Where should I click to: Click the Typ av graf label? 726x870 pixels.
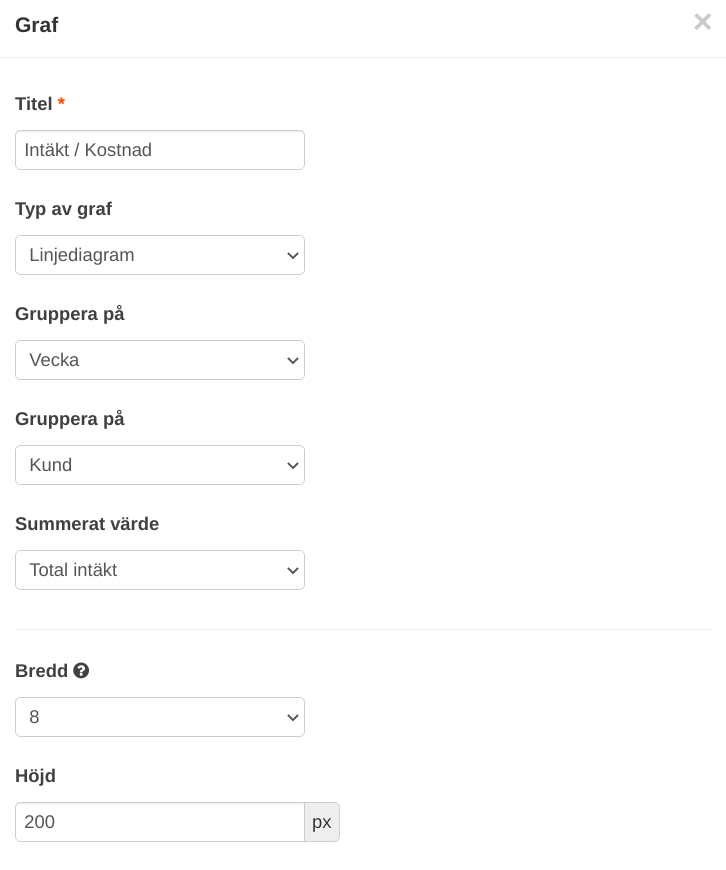63,209
